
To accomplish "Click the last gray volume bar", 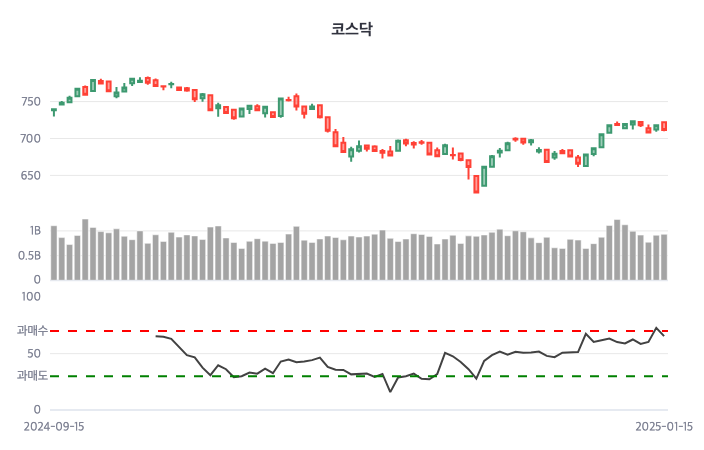I will point(664,257).
